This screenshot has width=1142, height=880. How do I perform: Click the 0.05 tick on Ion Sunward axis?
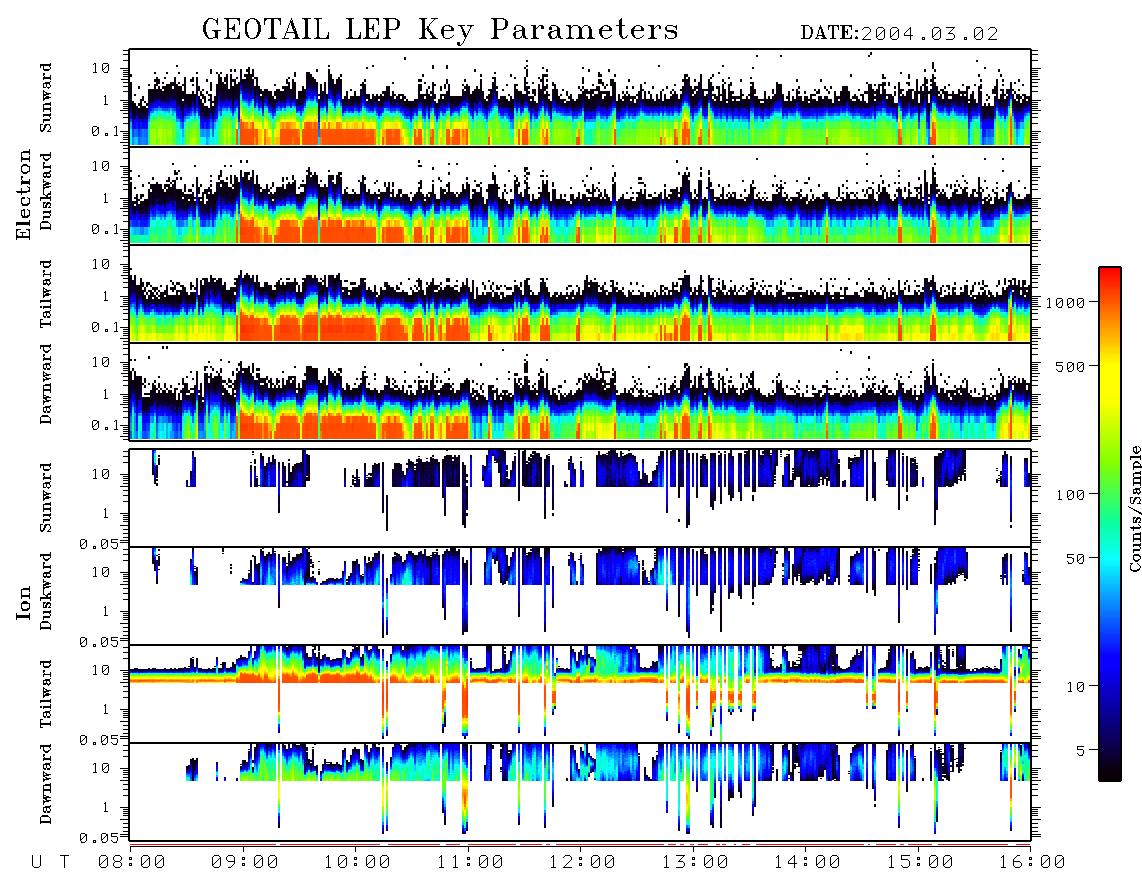98,543
